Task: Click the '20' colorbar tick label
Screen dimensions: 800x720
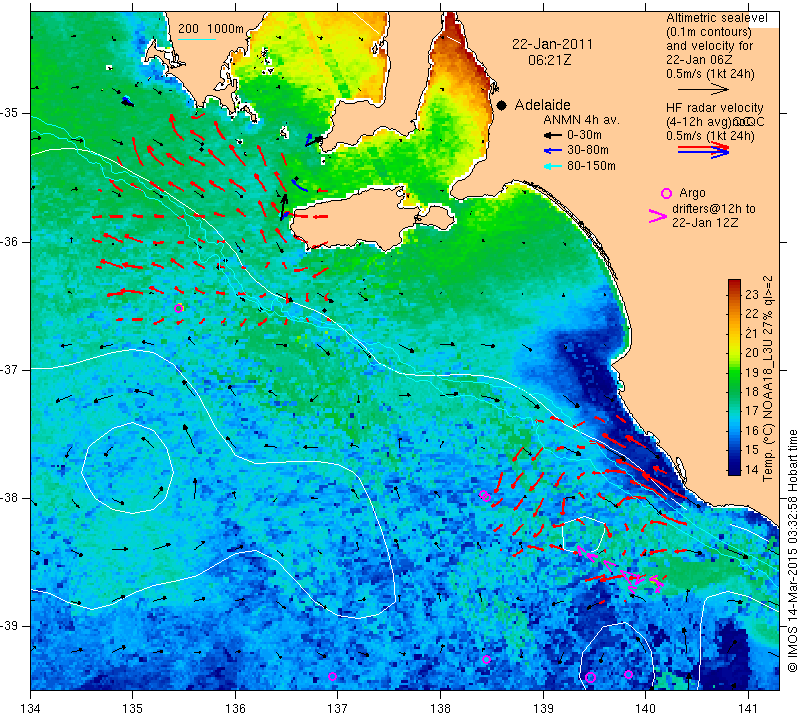Action: click(x=752, y=353)
